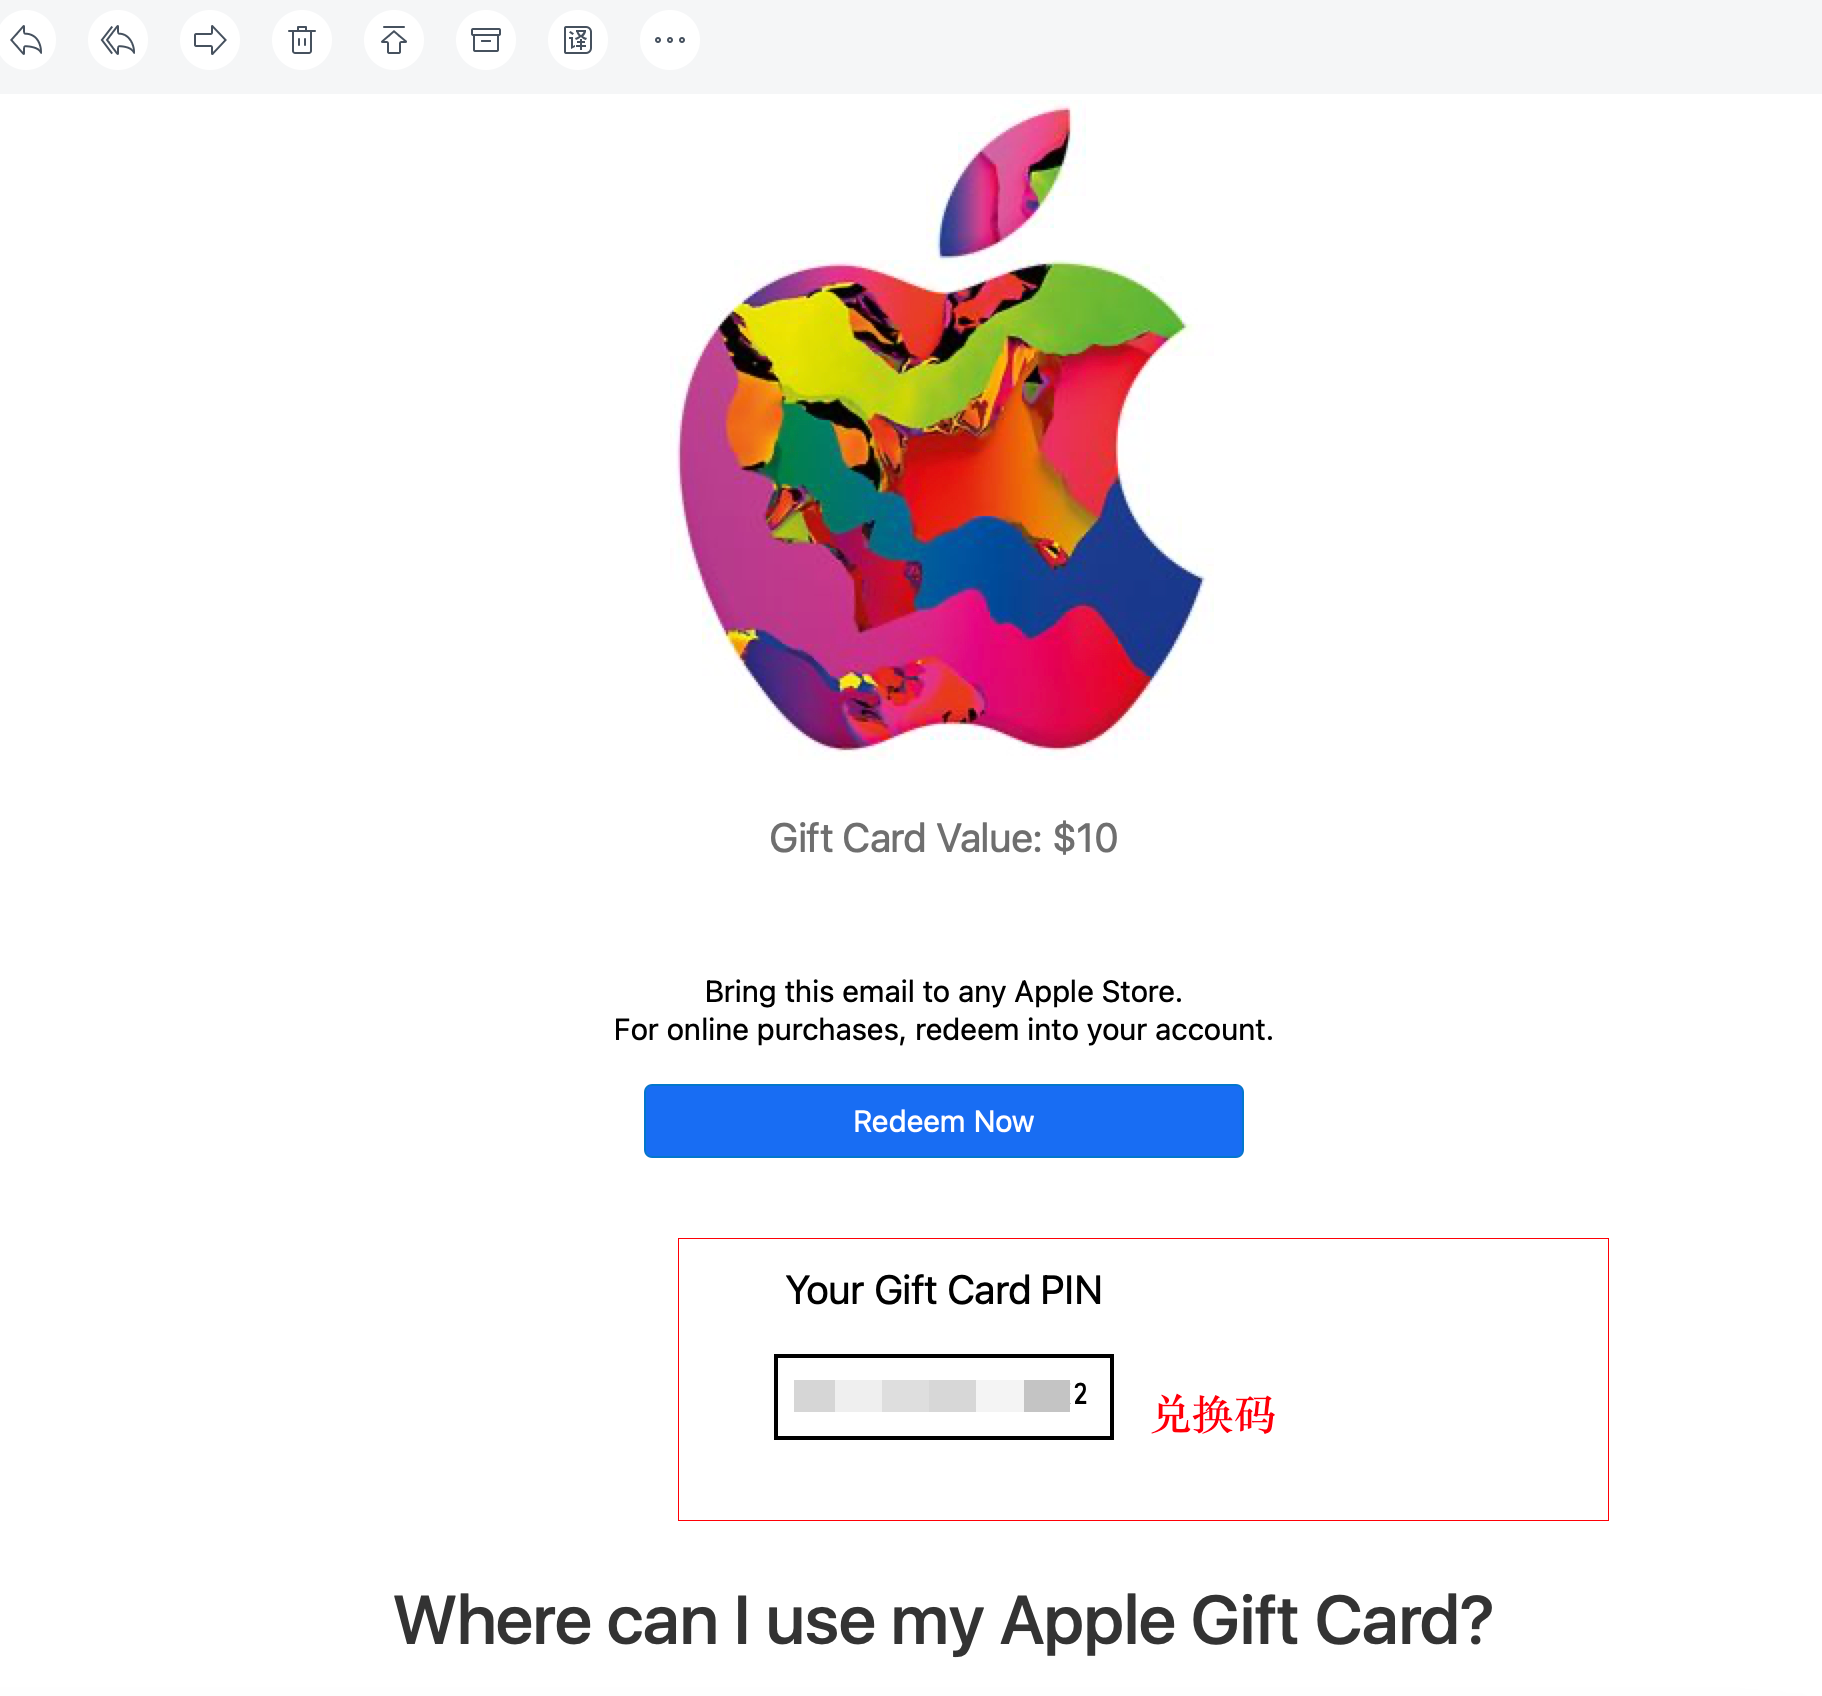Translate the email with translate icon
Viewport: 1822px width, 1696px height.
578,40
